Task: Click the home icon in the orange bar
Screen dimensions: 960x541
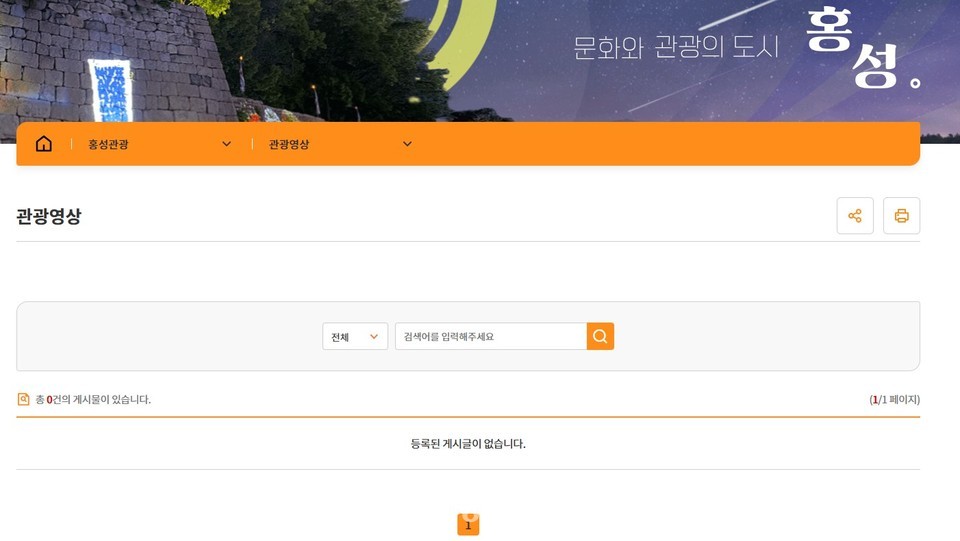Action: [43, 144]
